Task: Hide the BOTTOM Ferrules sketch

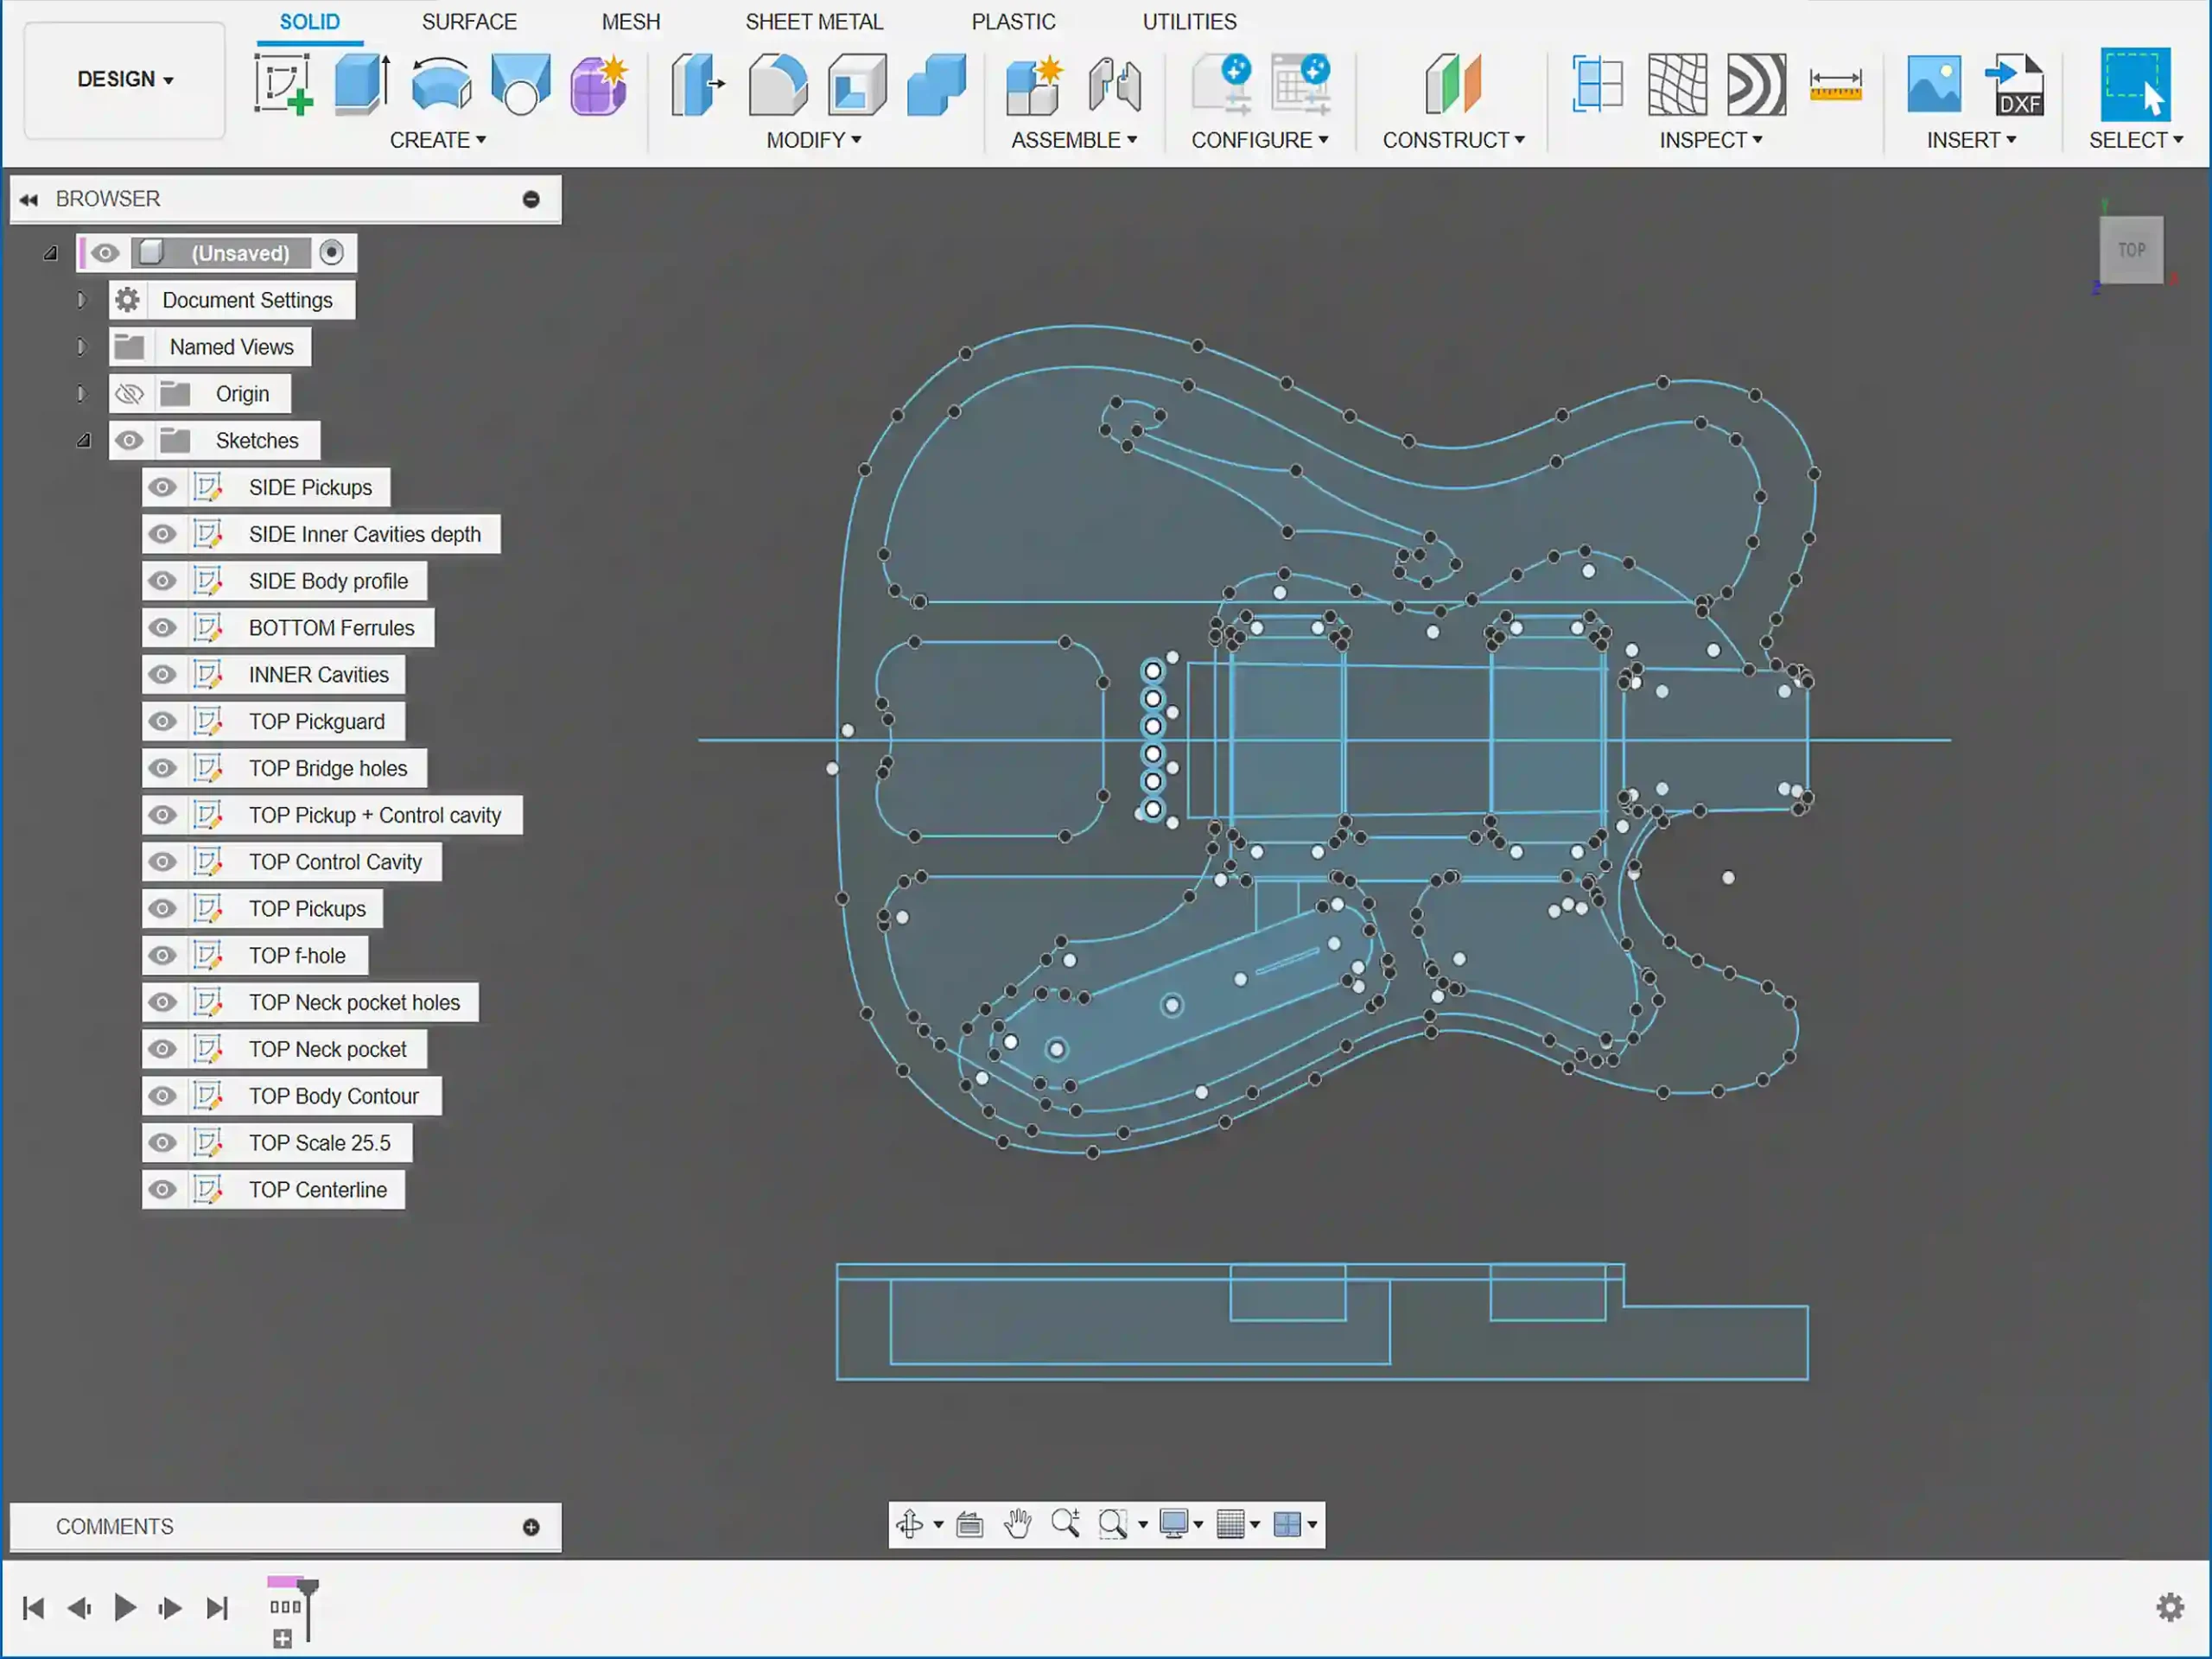Action: [162, 628]
